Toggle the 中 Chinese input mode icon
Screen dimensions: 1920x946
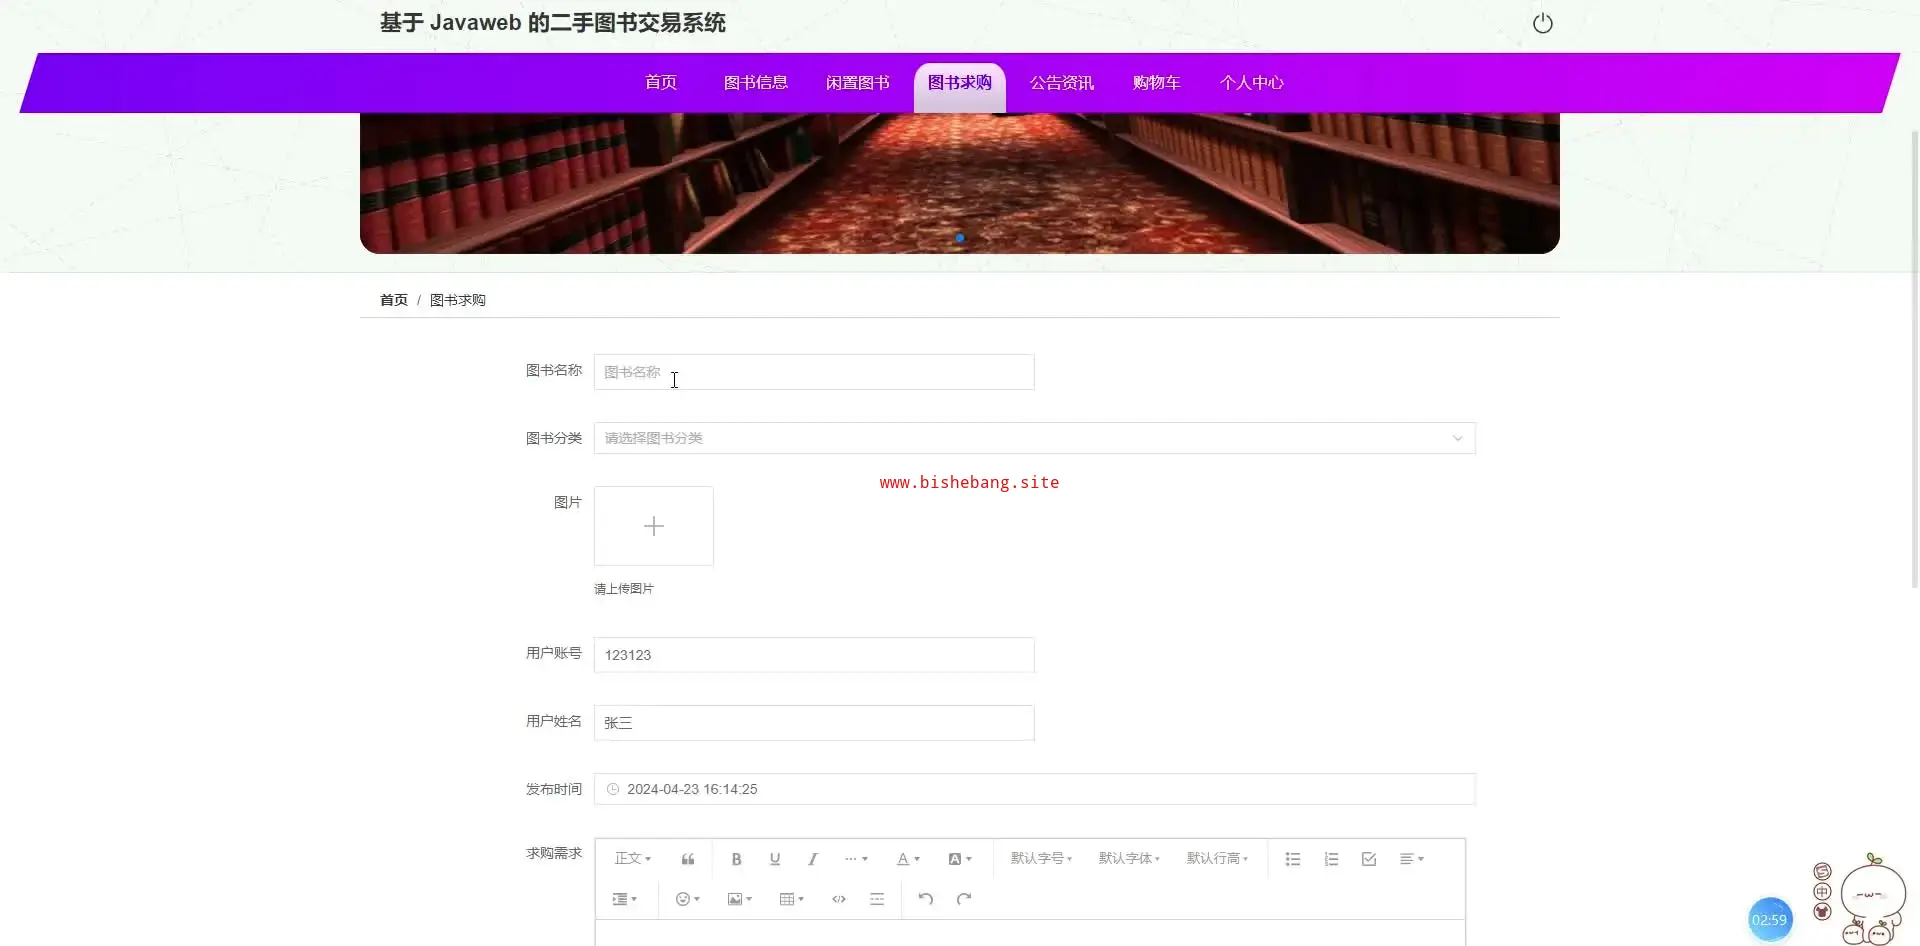(x=1822, y=892)
